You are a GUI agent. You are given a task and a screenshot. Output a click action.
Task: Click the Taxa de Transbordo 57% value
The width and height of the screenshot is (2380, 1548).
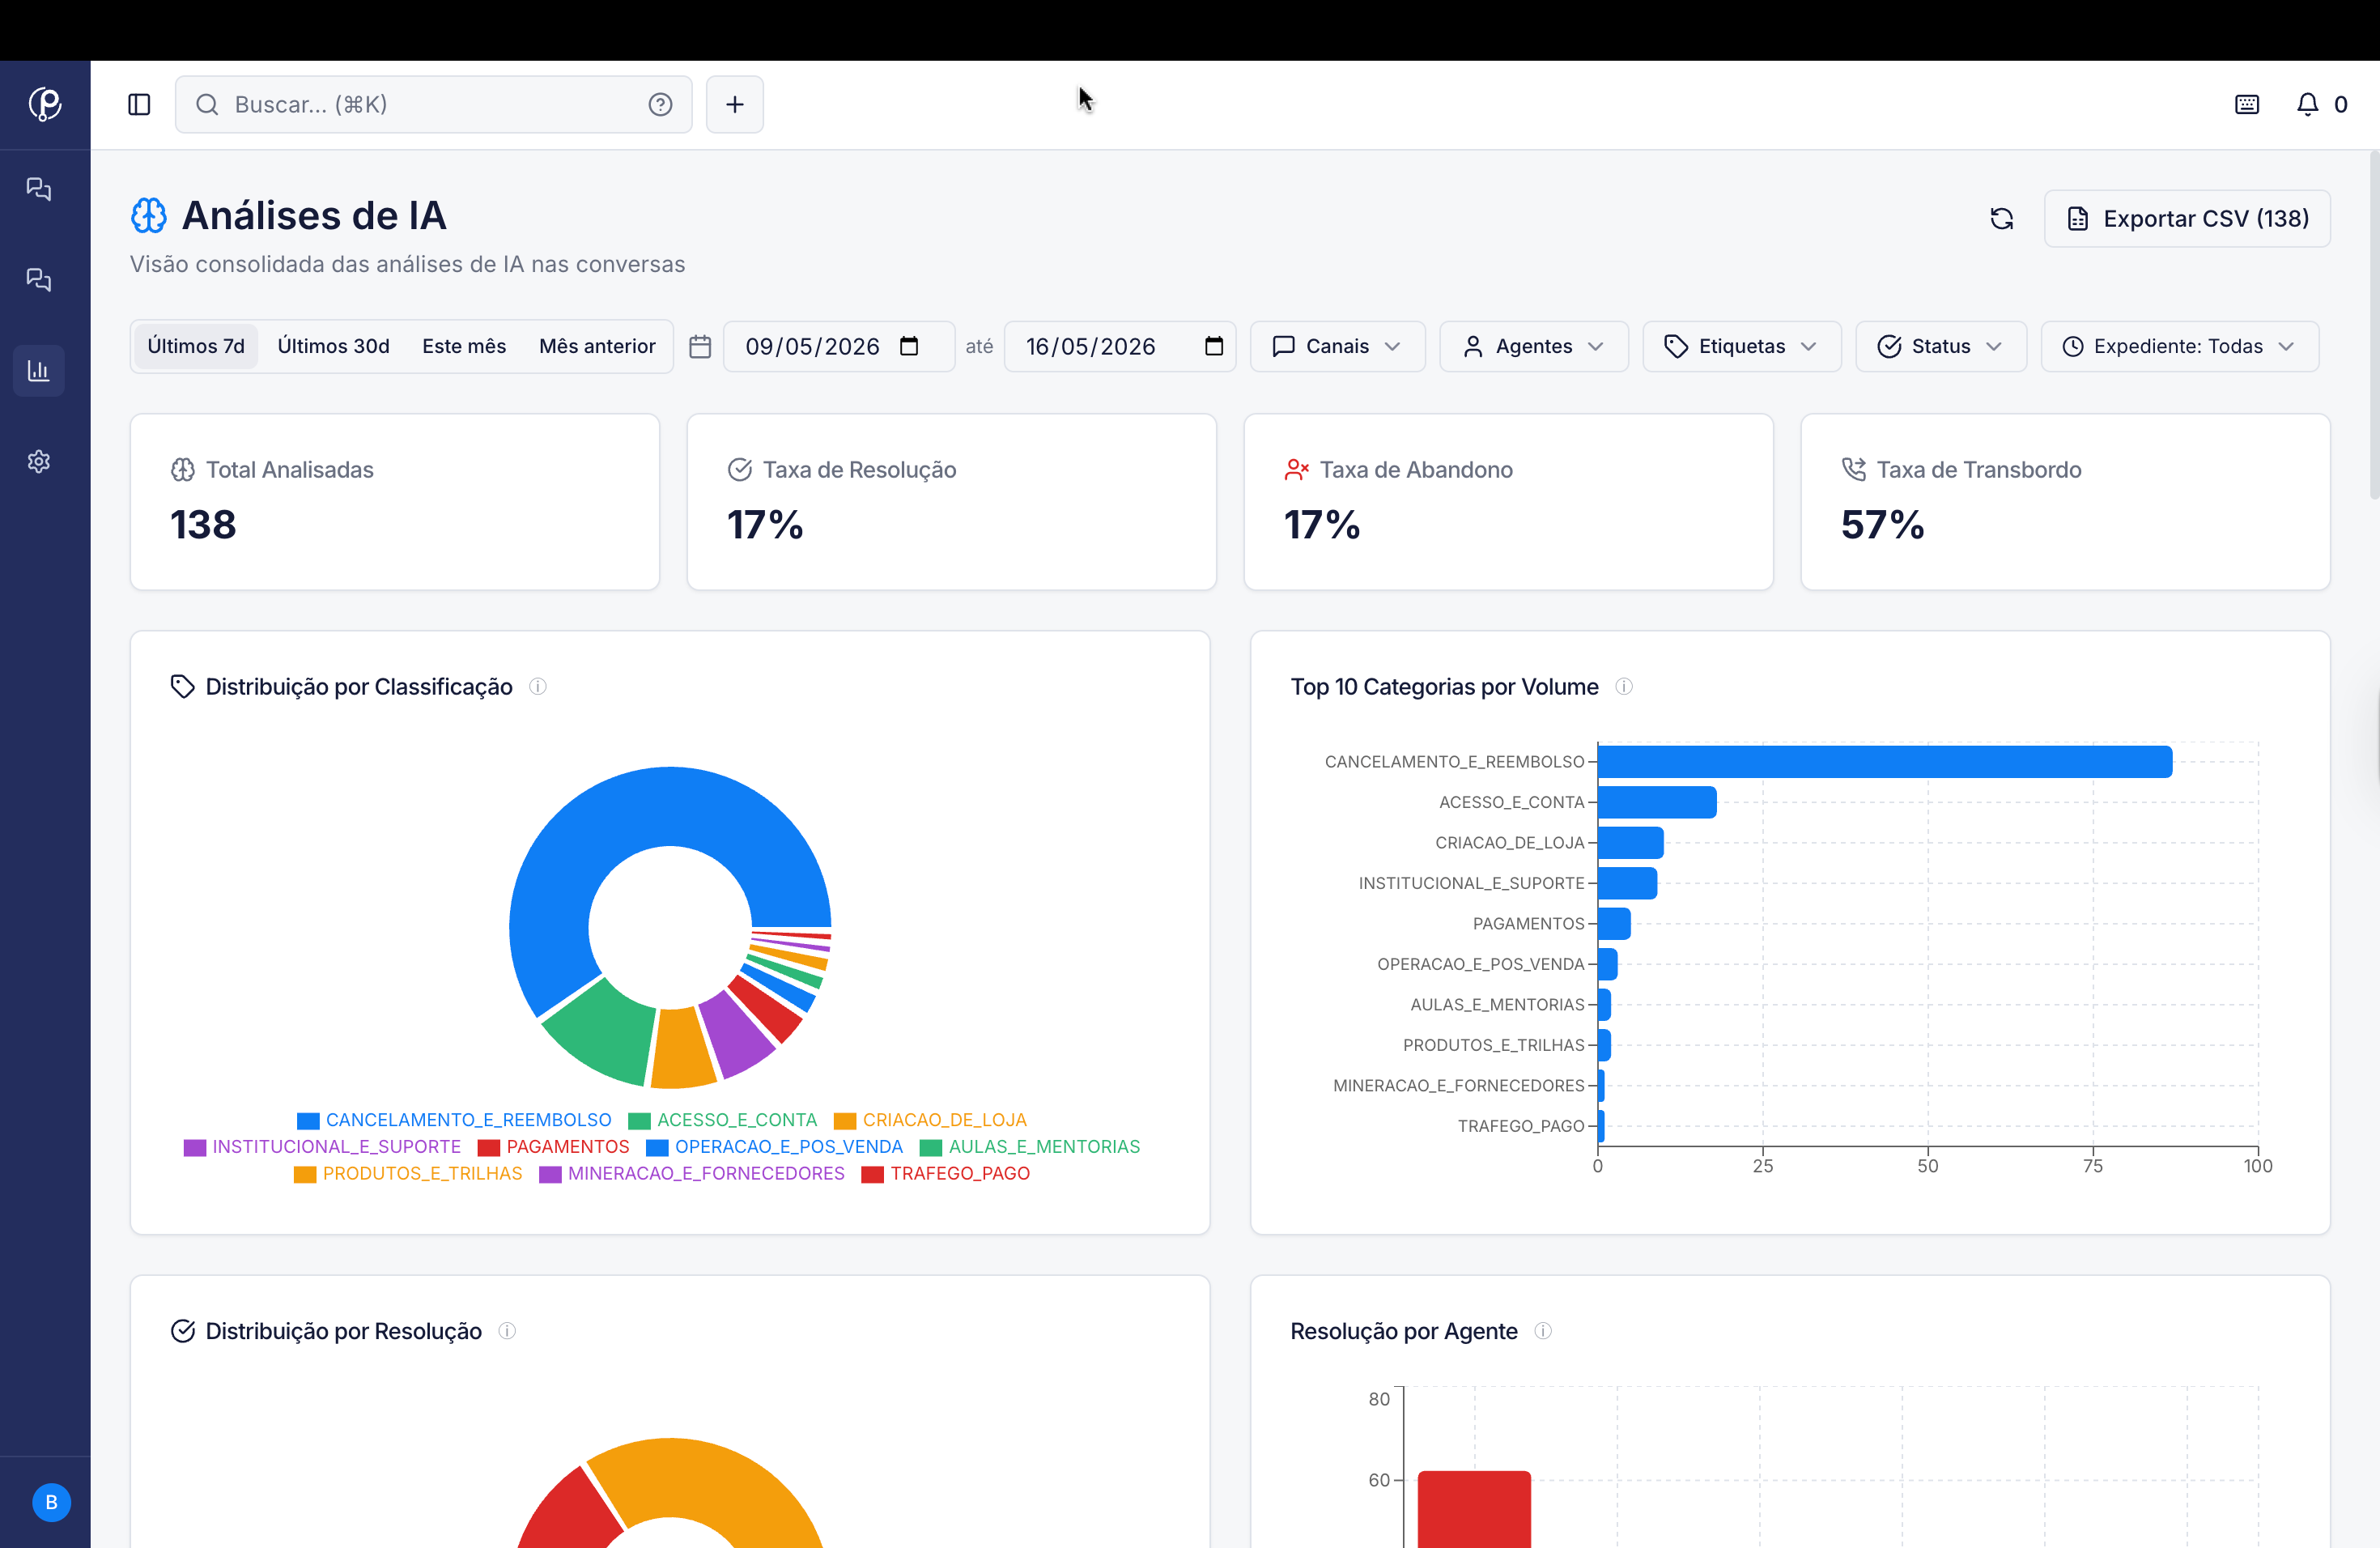tap(1882, 525)
